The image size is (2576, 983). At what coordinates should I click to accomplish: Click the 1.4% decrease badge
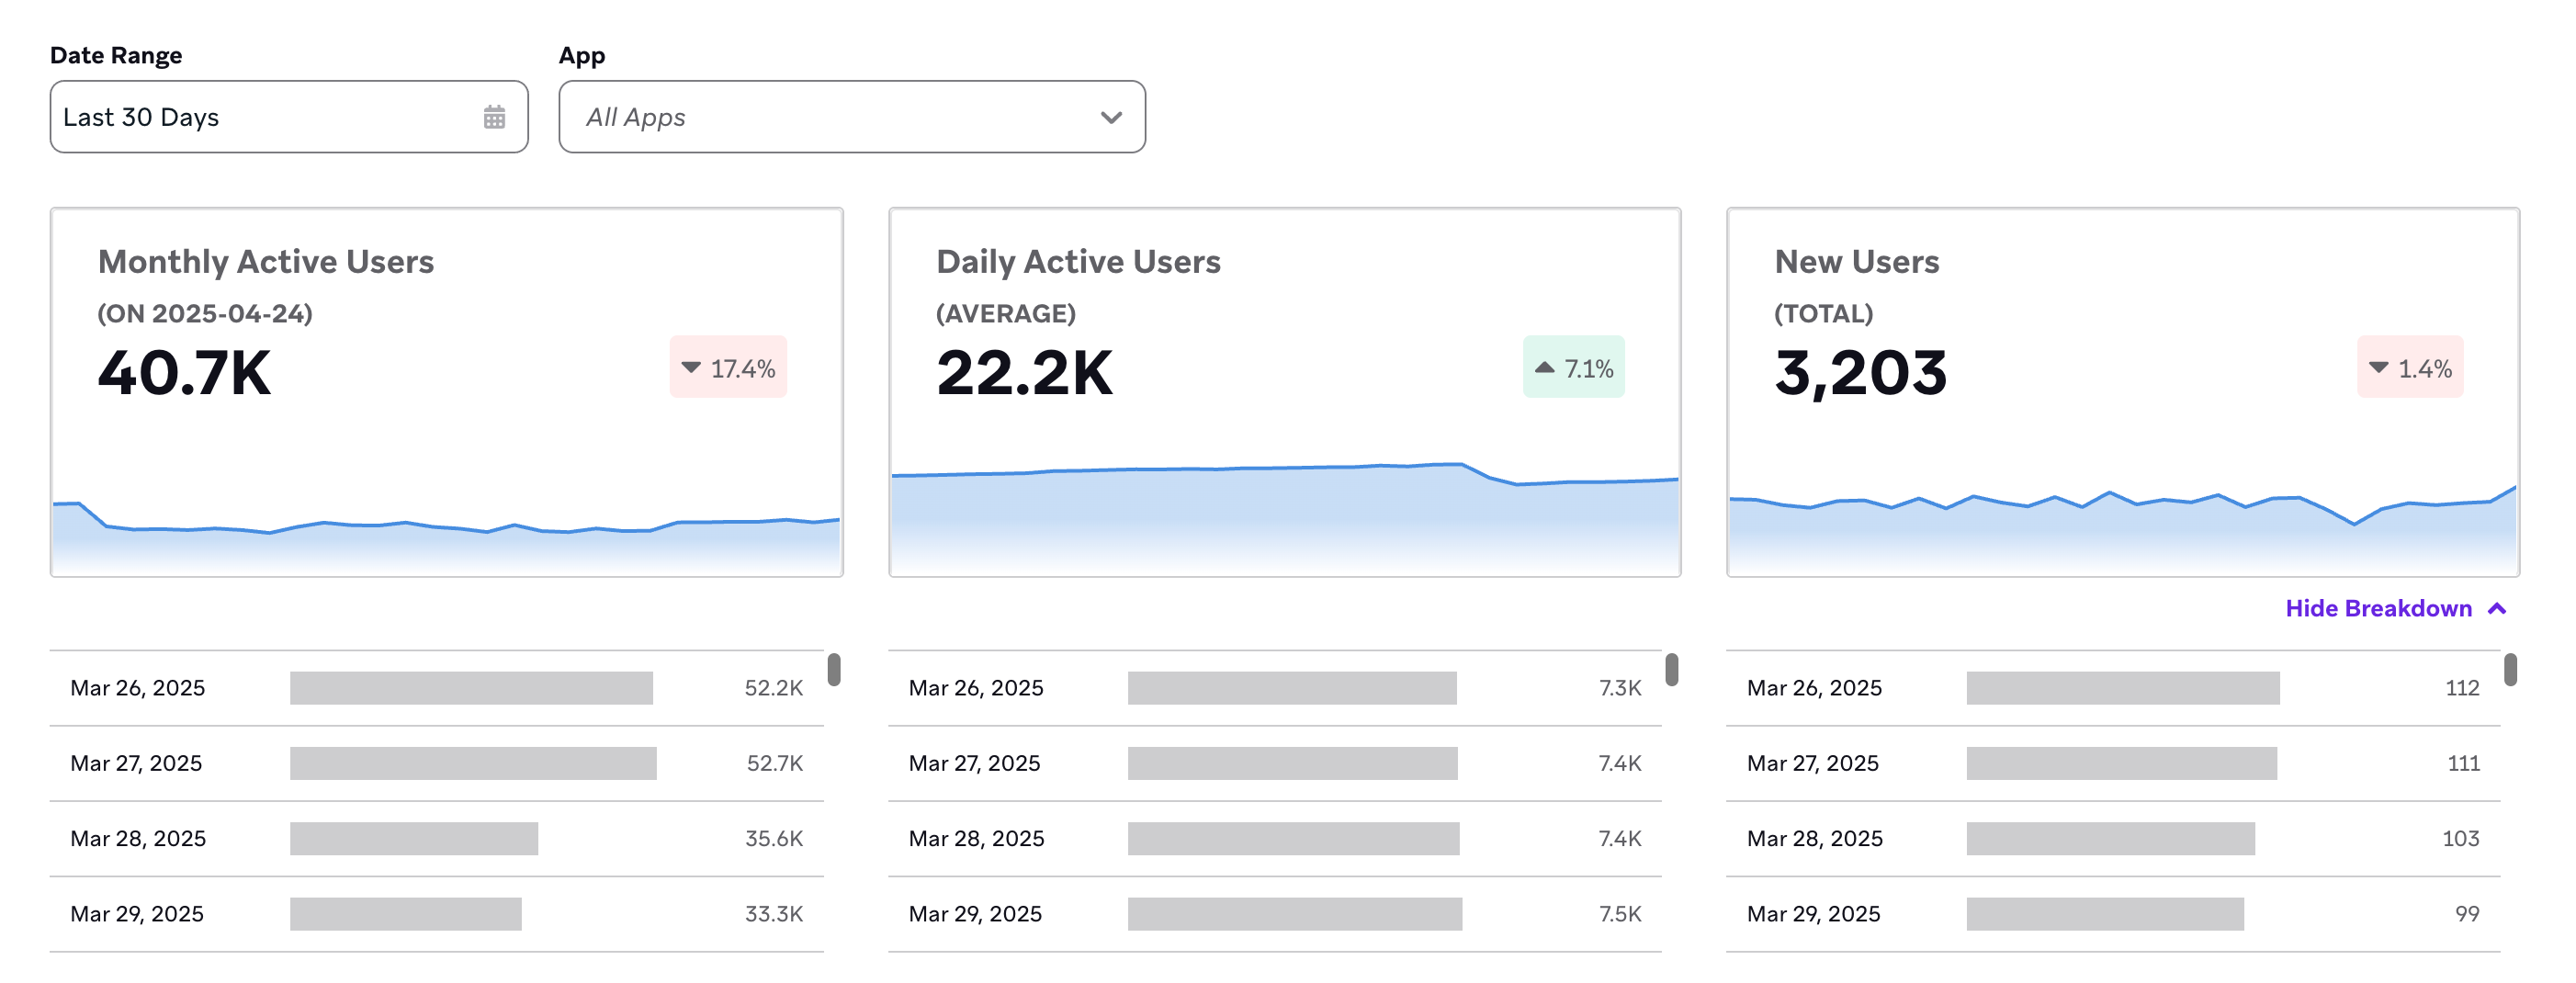pos(2410,368)
